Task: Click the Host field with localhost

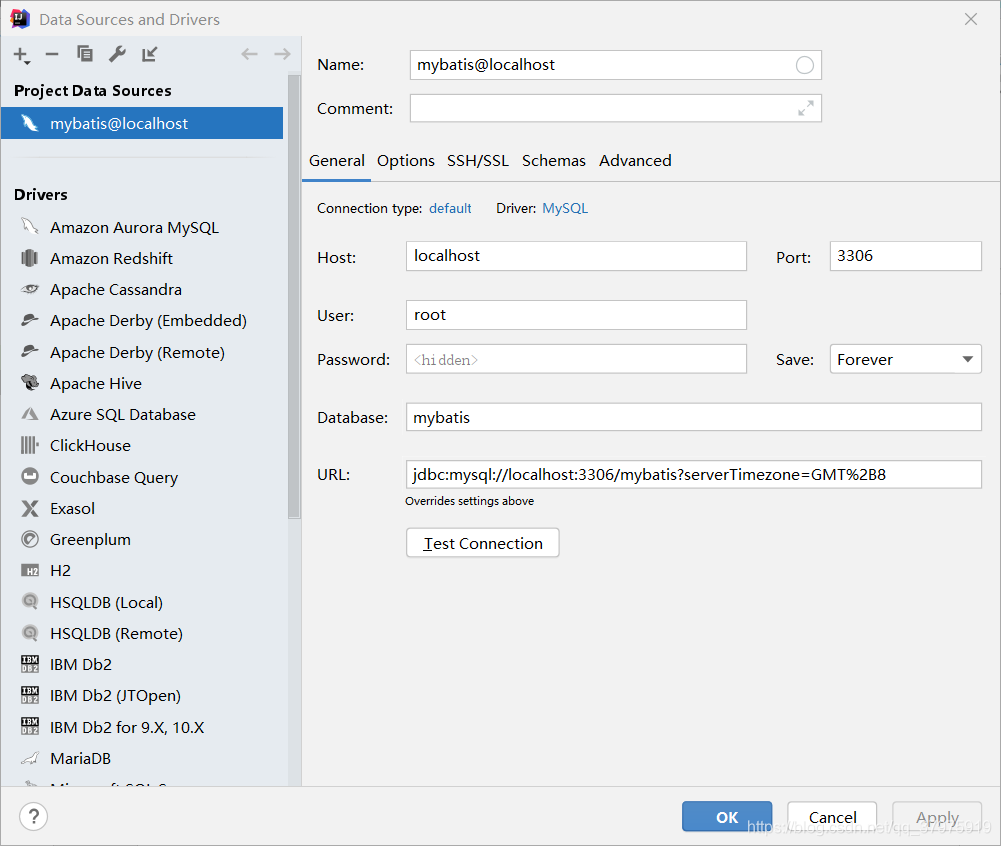Action: (576, 256)
